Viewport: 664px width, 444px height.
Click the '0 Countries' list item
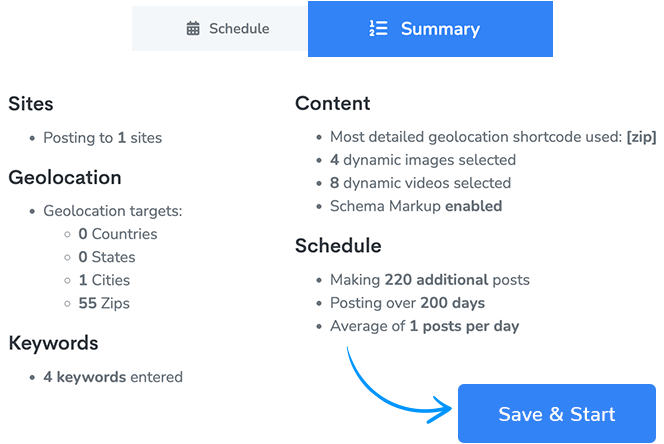[x=118, y=234]
